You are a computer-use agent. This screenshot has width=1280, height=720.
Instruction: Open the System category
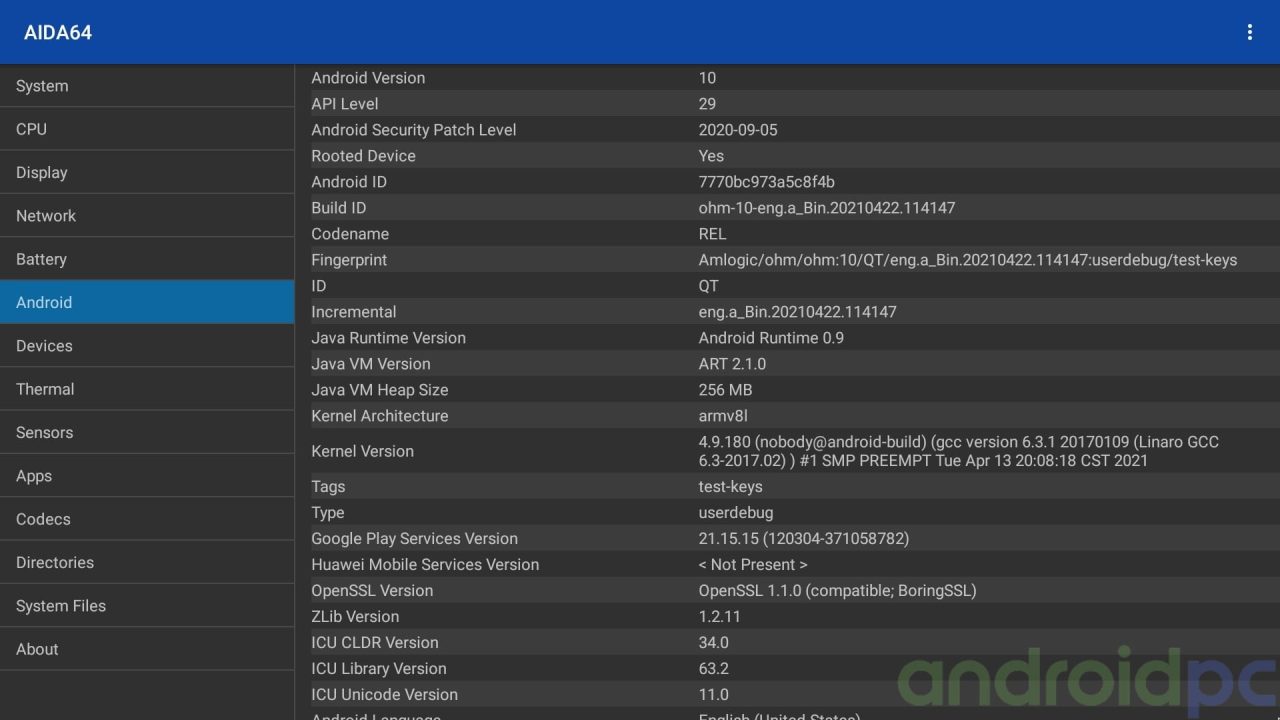point(147,86)
